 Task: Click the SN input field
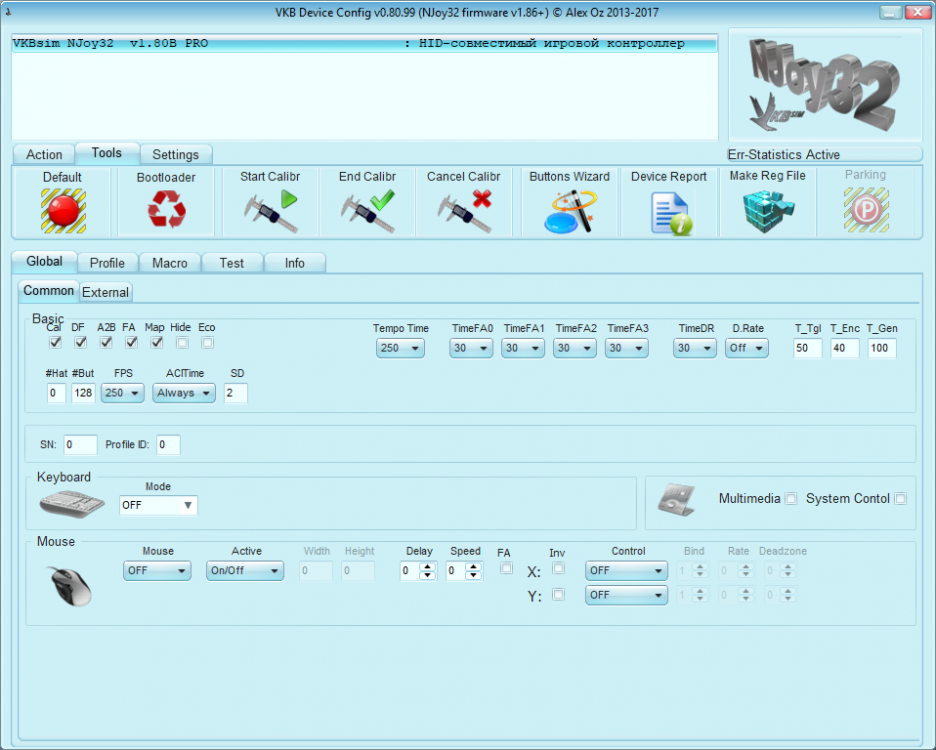[x=80, y=445]
